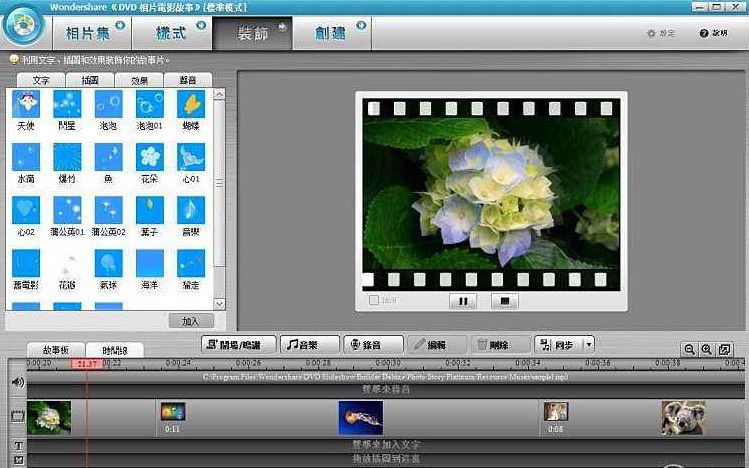Go to the 創建 create step
749x468 pixels.
pos(332,33)
